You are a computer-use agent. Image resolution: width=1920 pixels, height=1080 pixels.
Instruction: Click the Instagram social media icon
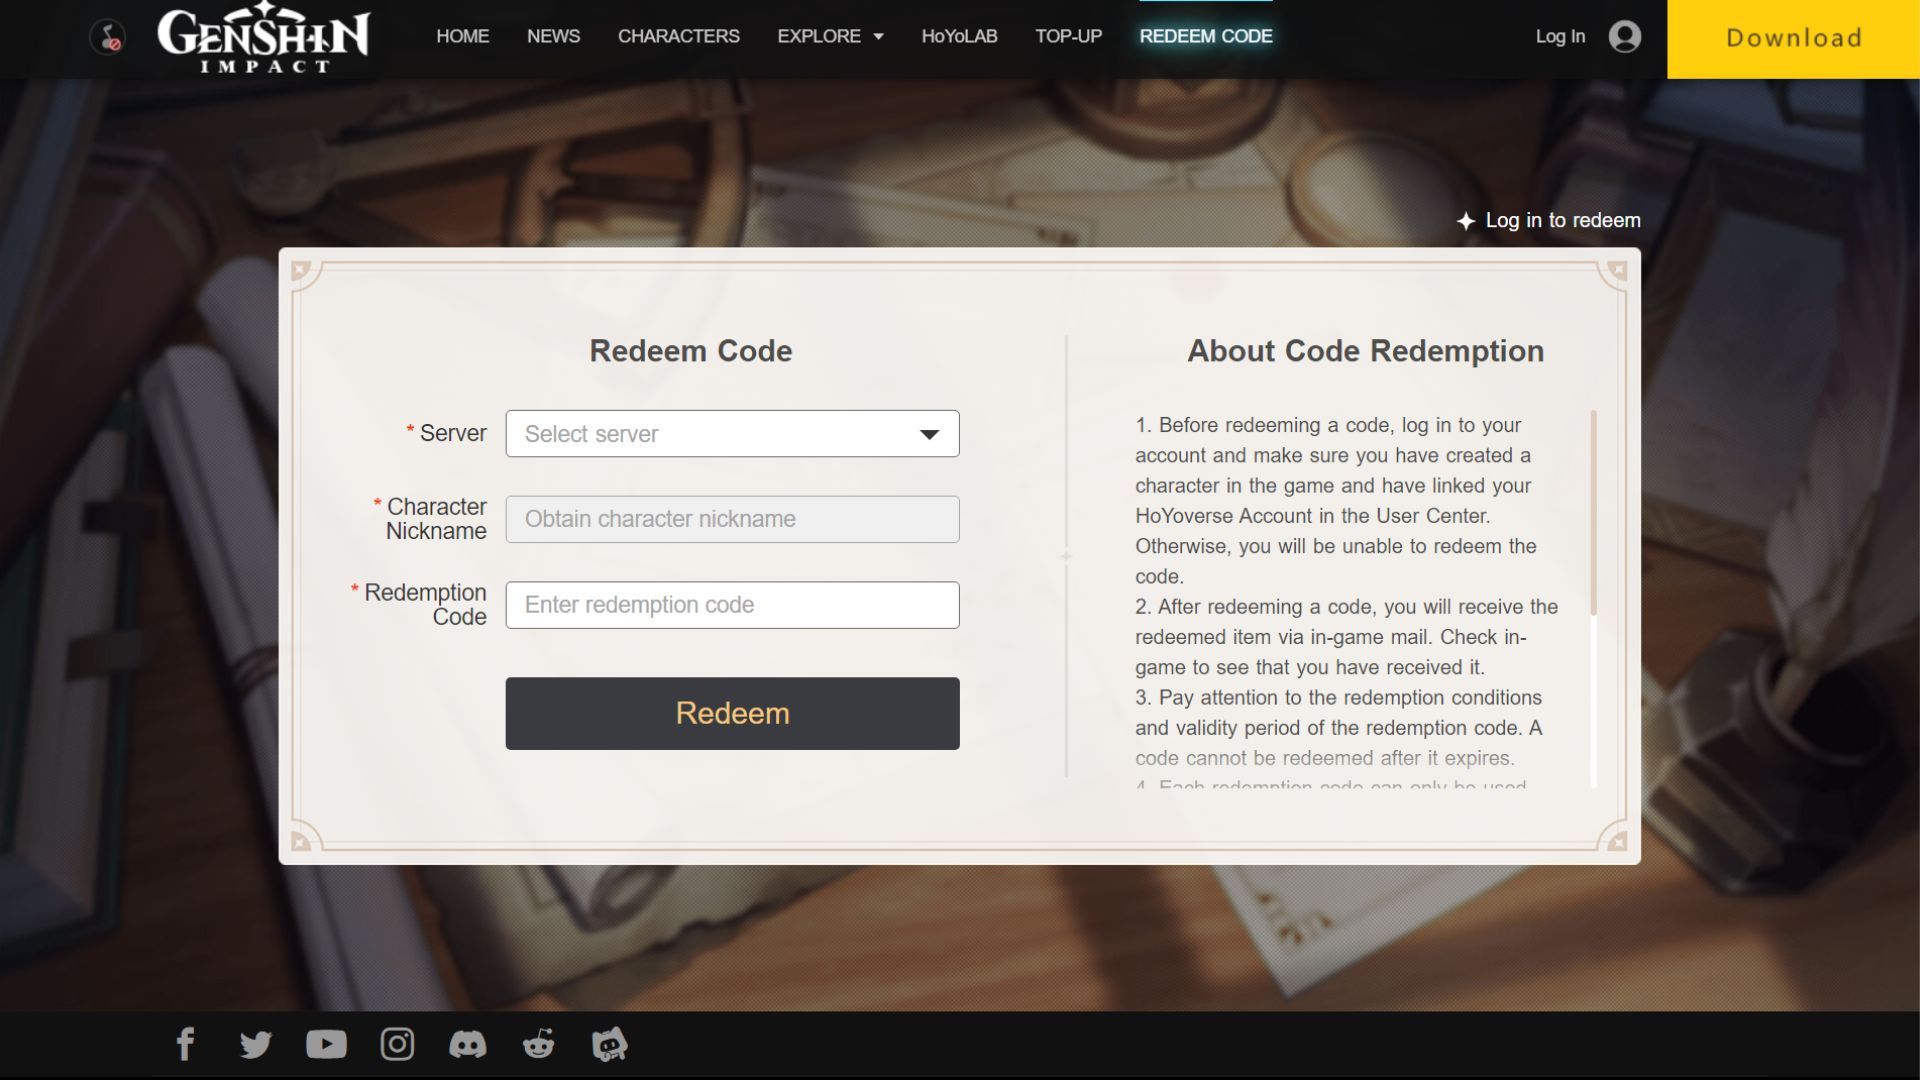[397, 1043]
